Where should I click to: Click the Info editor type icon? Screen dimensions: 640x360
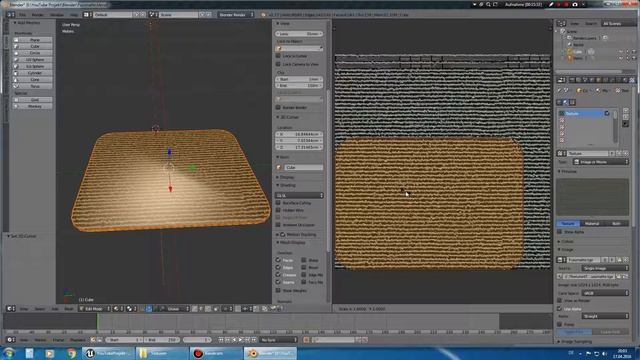click(11, 15)
